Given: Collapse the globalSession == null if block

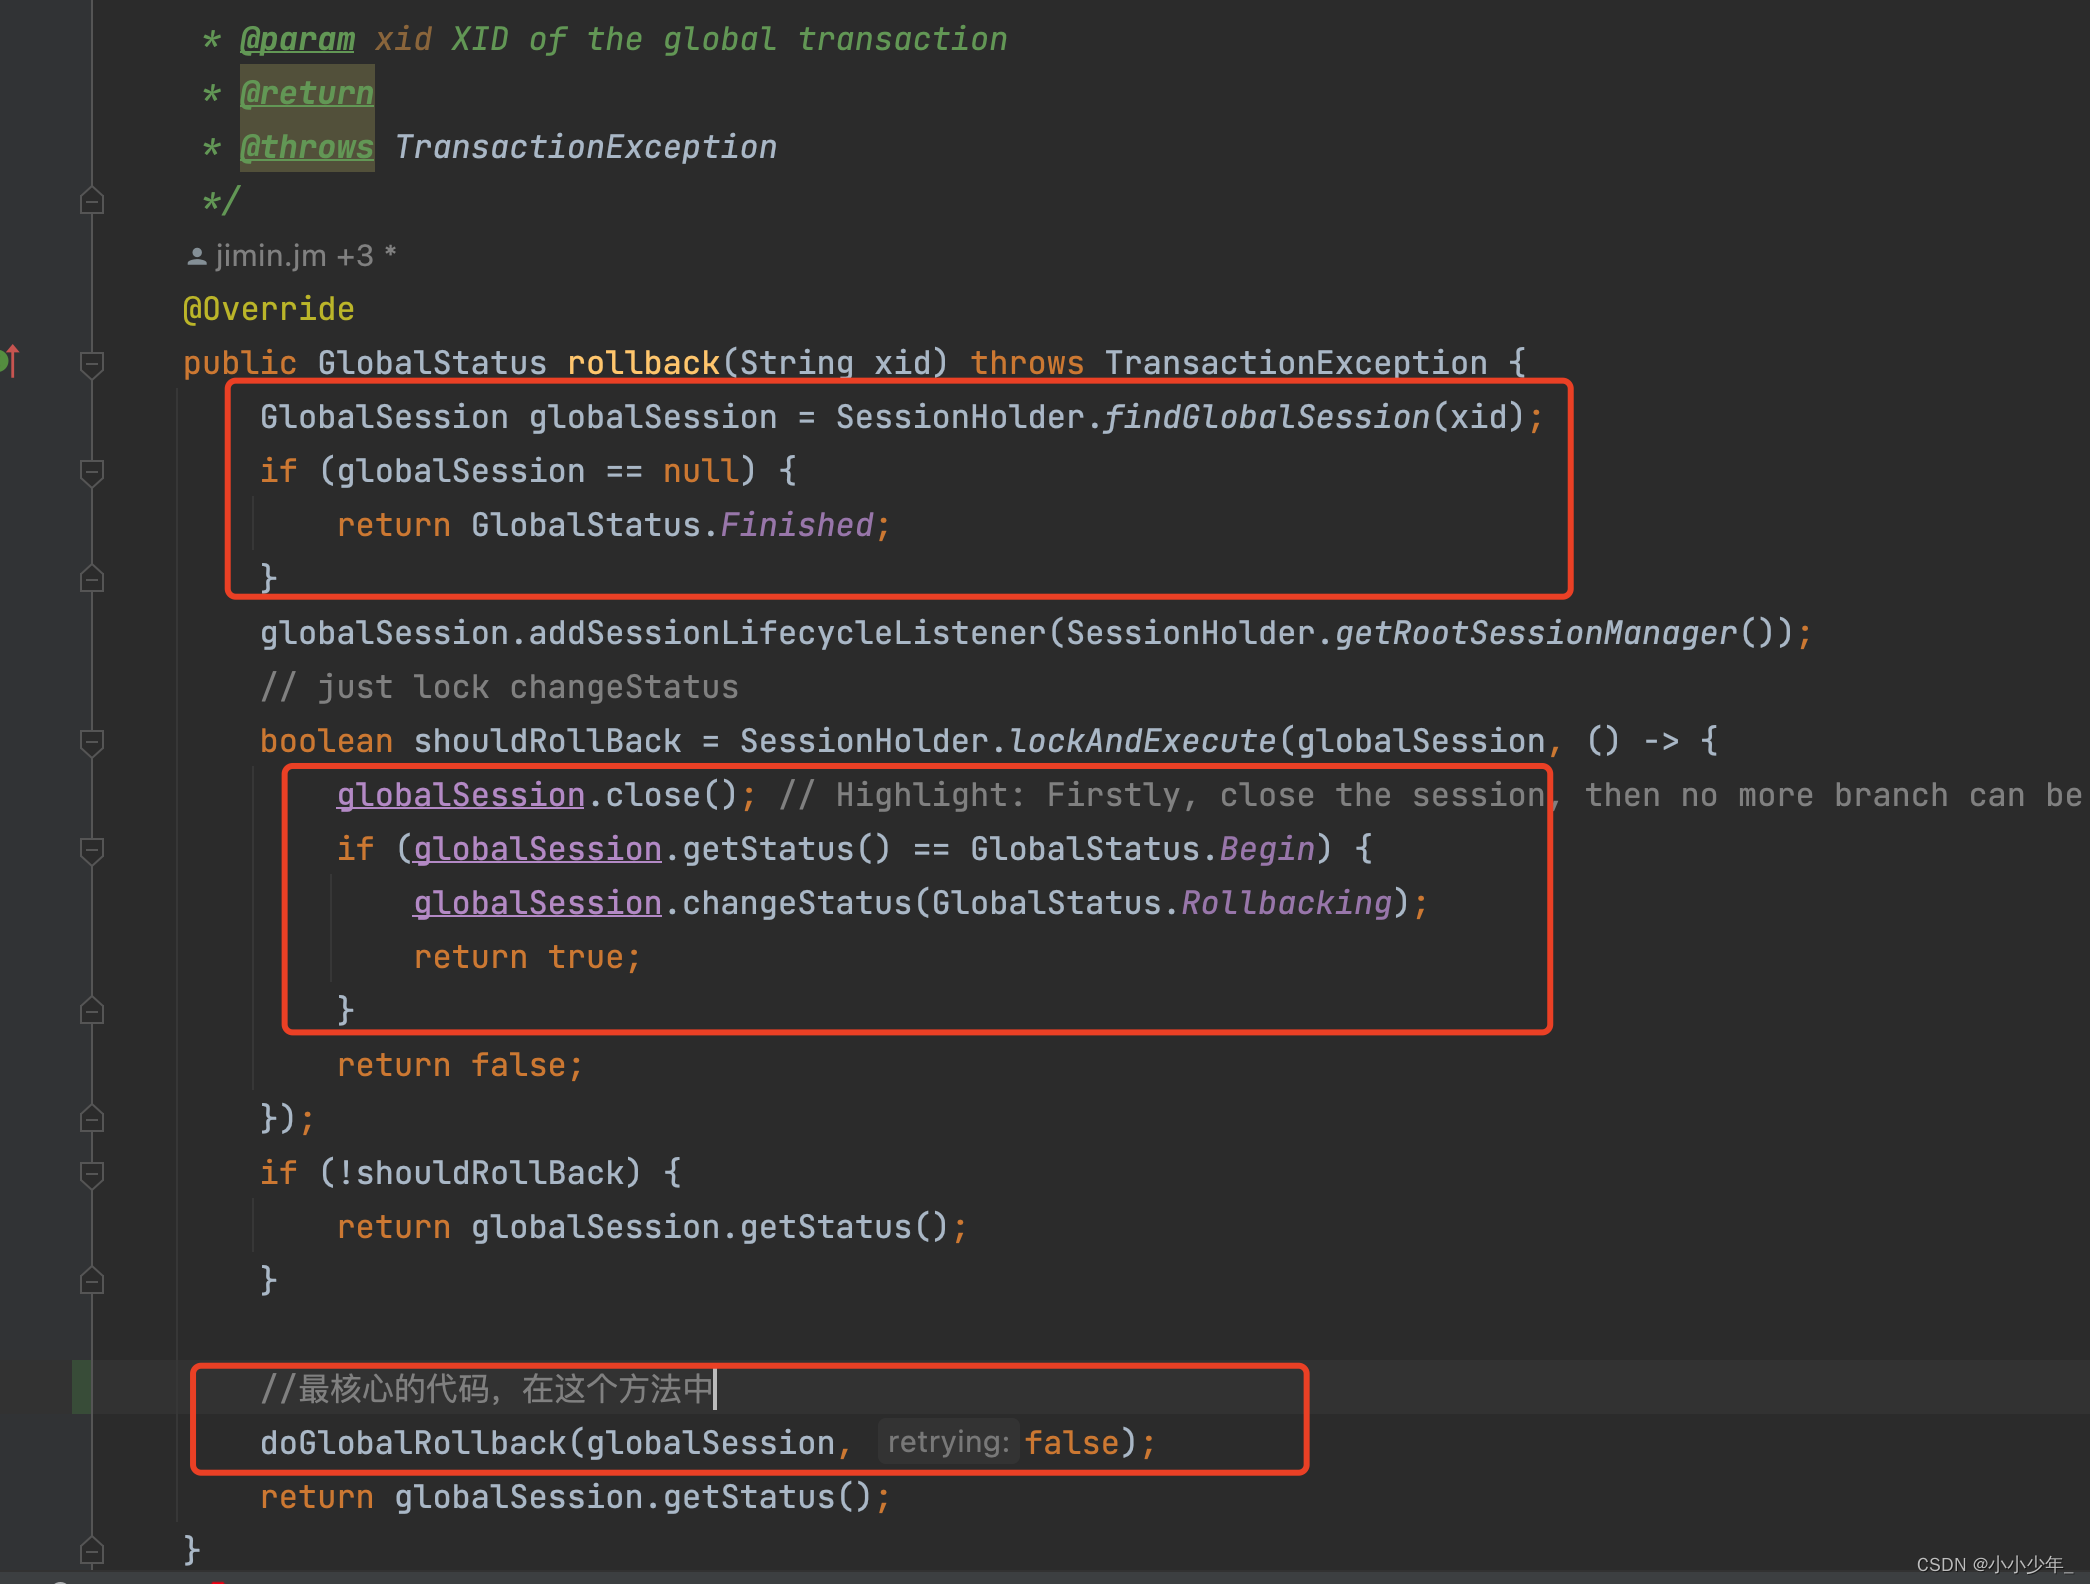Looking at the screenshot, I should [x=92, y=472].
